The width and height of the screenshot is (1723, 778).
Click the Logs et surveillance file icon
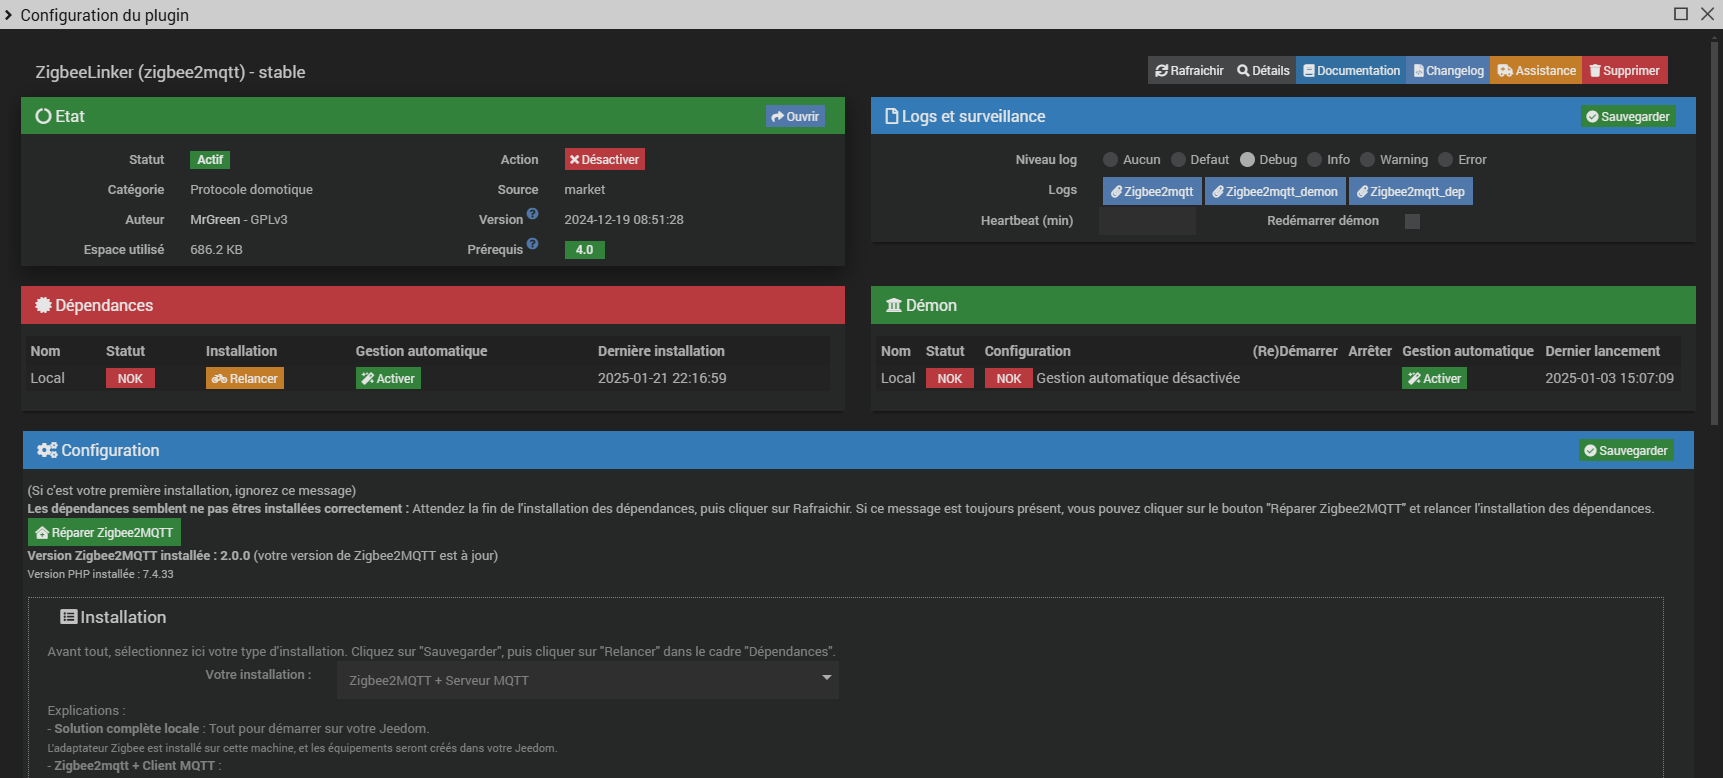892,116
